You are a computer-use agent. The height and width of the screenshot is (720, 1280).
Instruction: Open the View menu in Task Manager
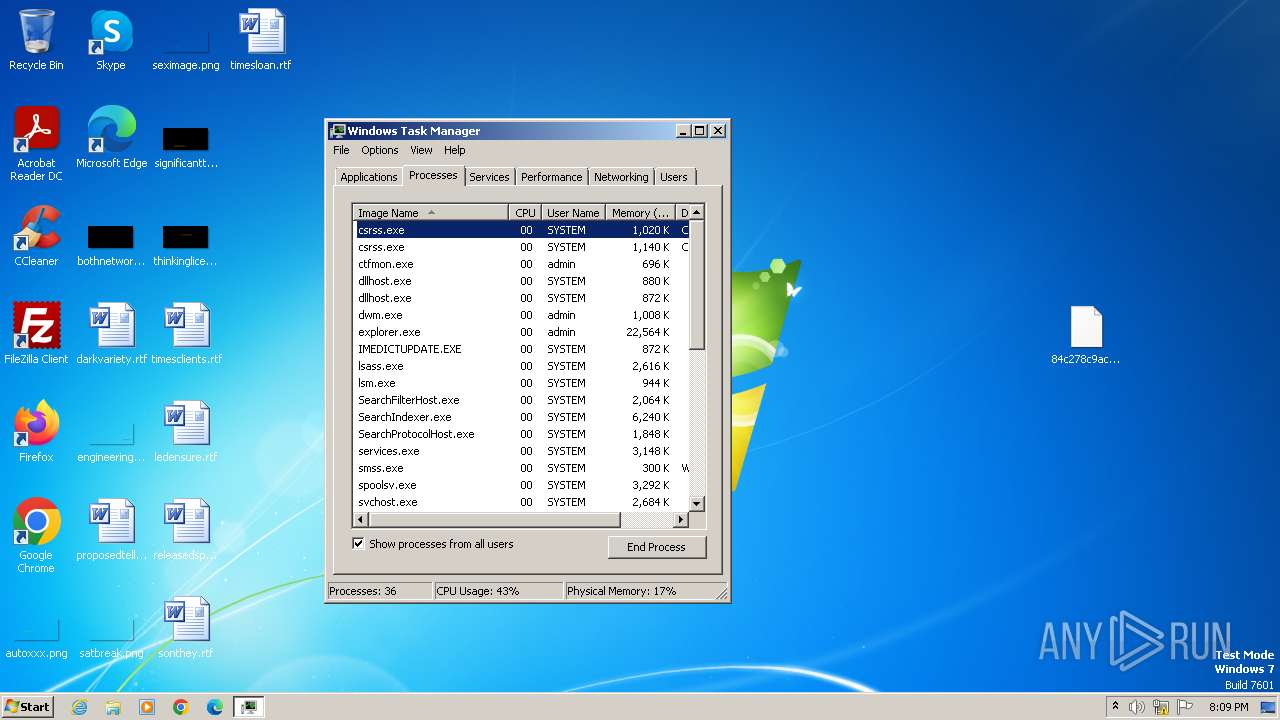[421, 150]
